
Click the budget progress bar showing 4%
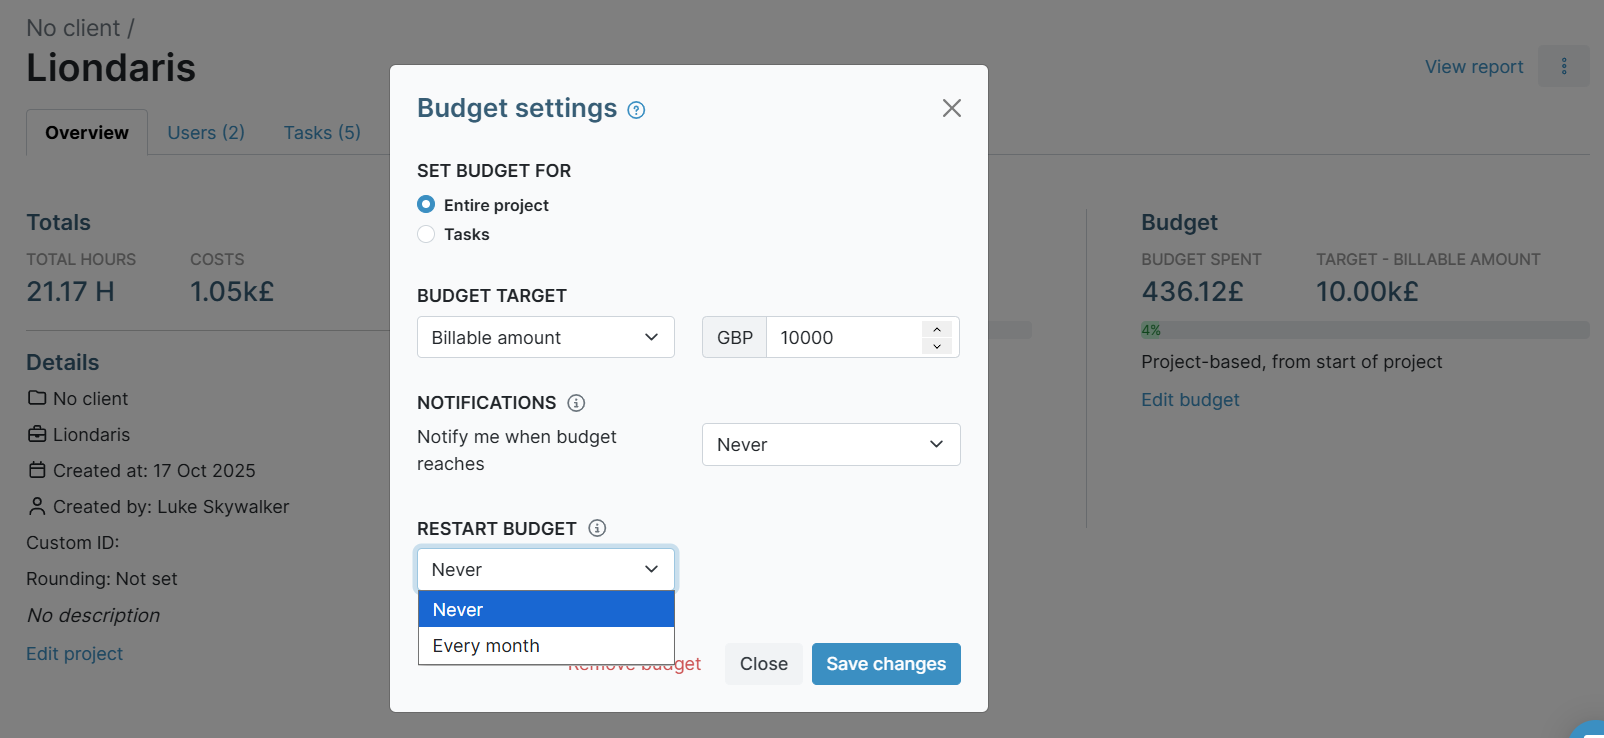pyautogui.click(x=1365, y=330)
